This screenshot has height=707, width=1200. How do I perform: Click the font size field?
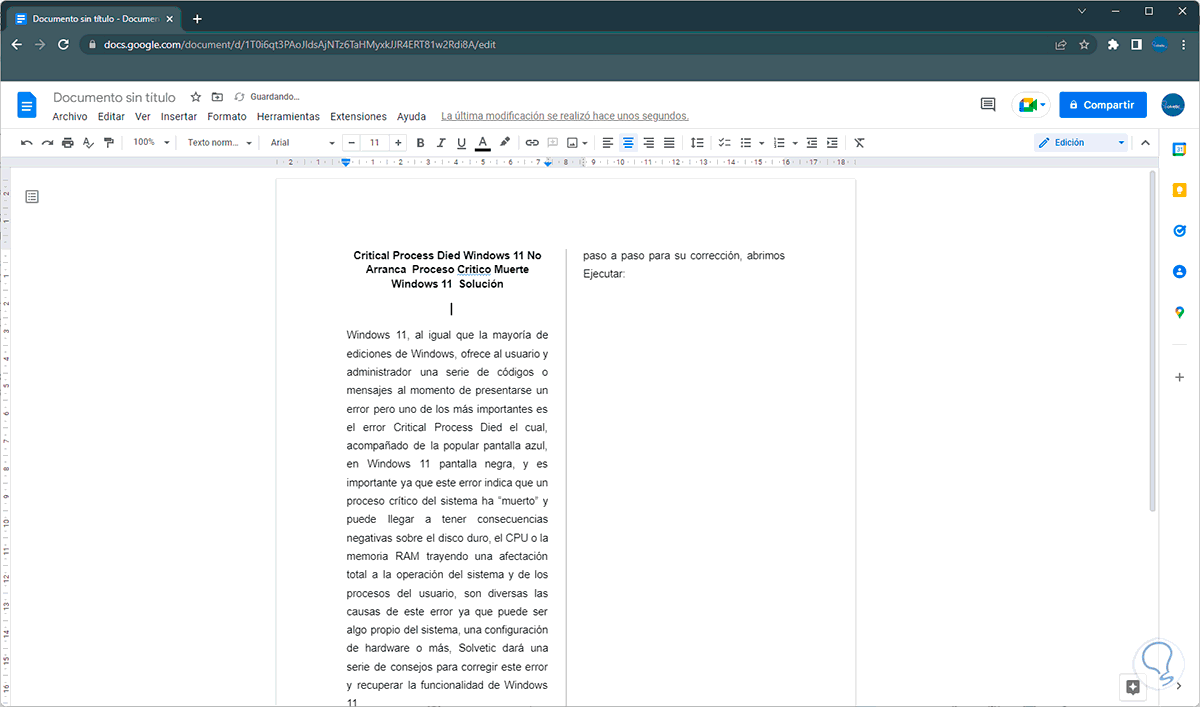point(375,143)
